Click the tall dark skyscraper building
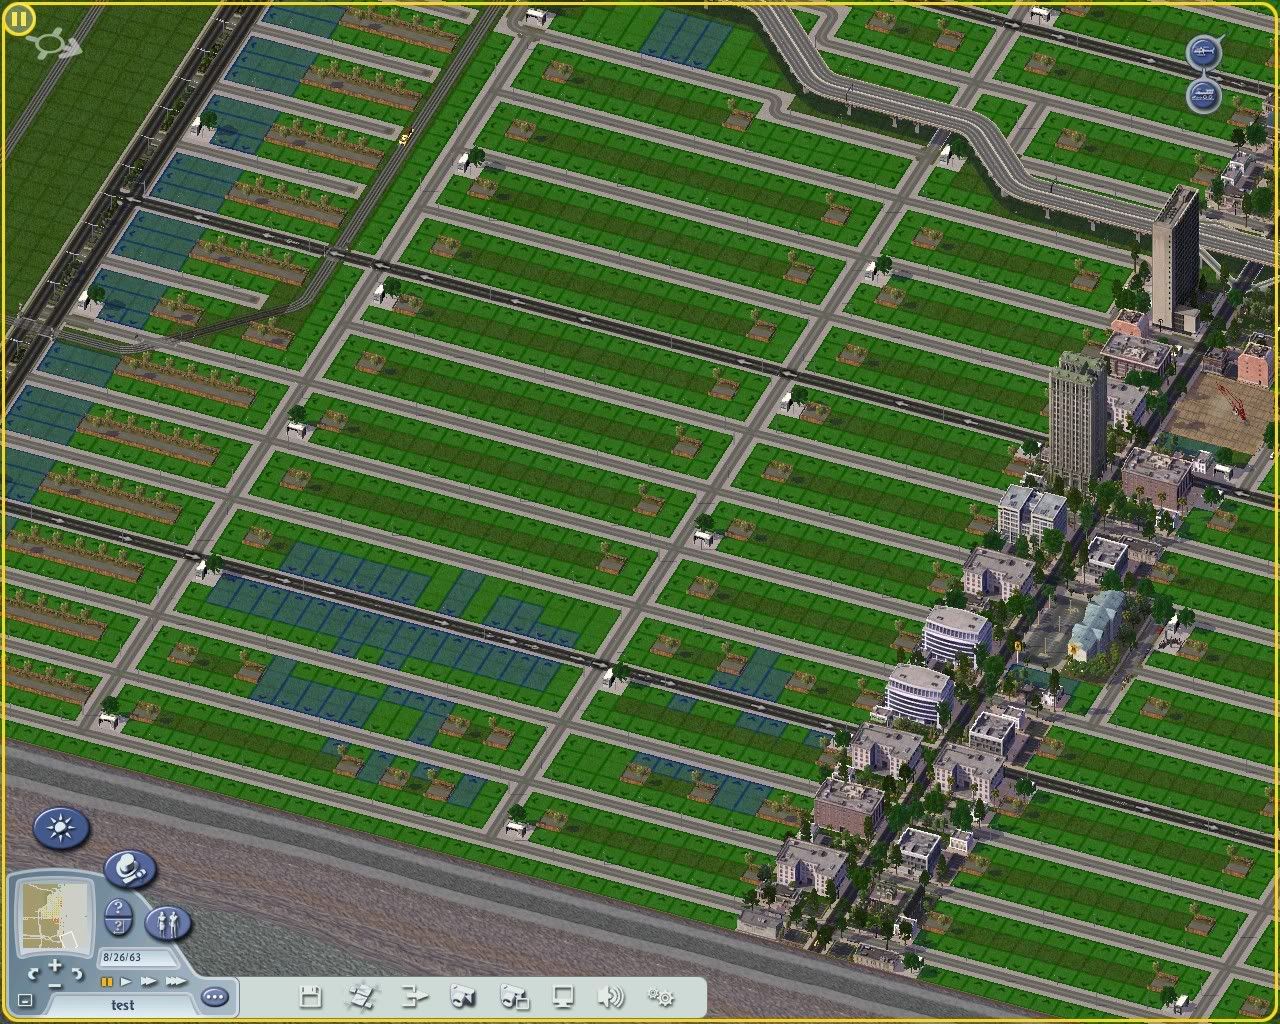This screenshot has width=1280, height=1024. [x=1174, y=258]
